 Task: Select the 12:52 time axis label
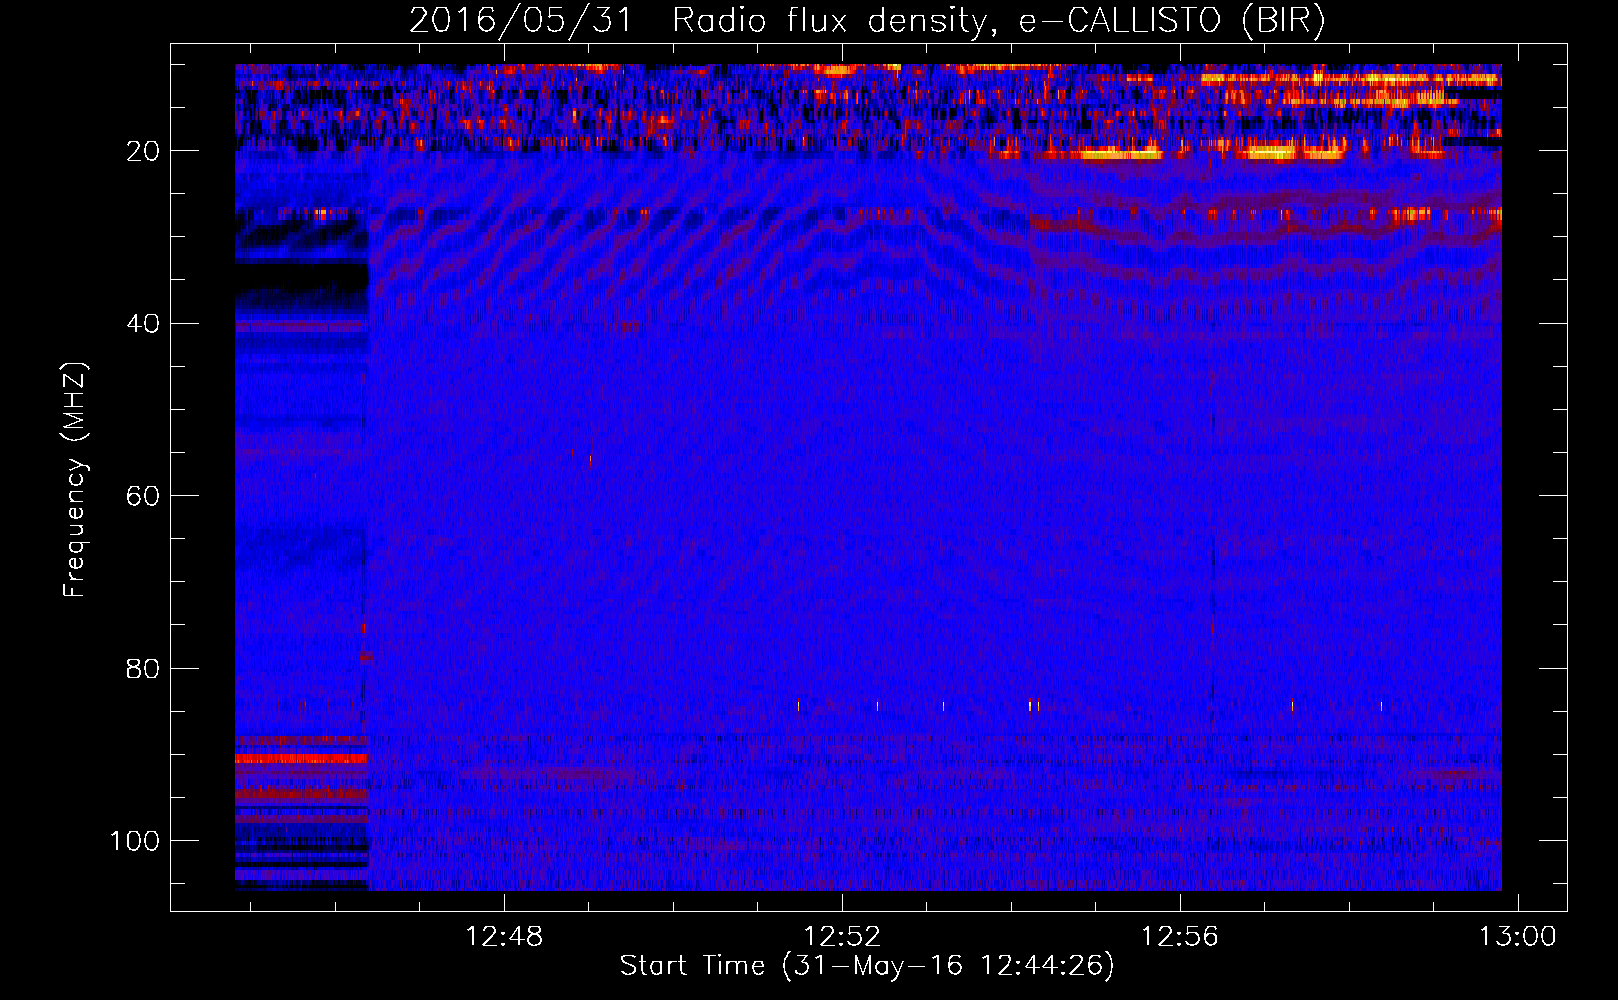click(x=842, y=937)
